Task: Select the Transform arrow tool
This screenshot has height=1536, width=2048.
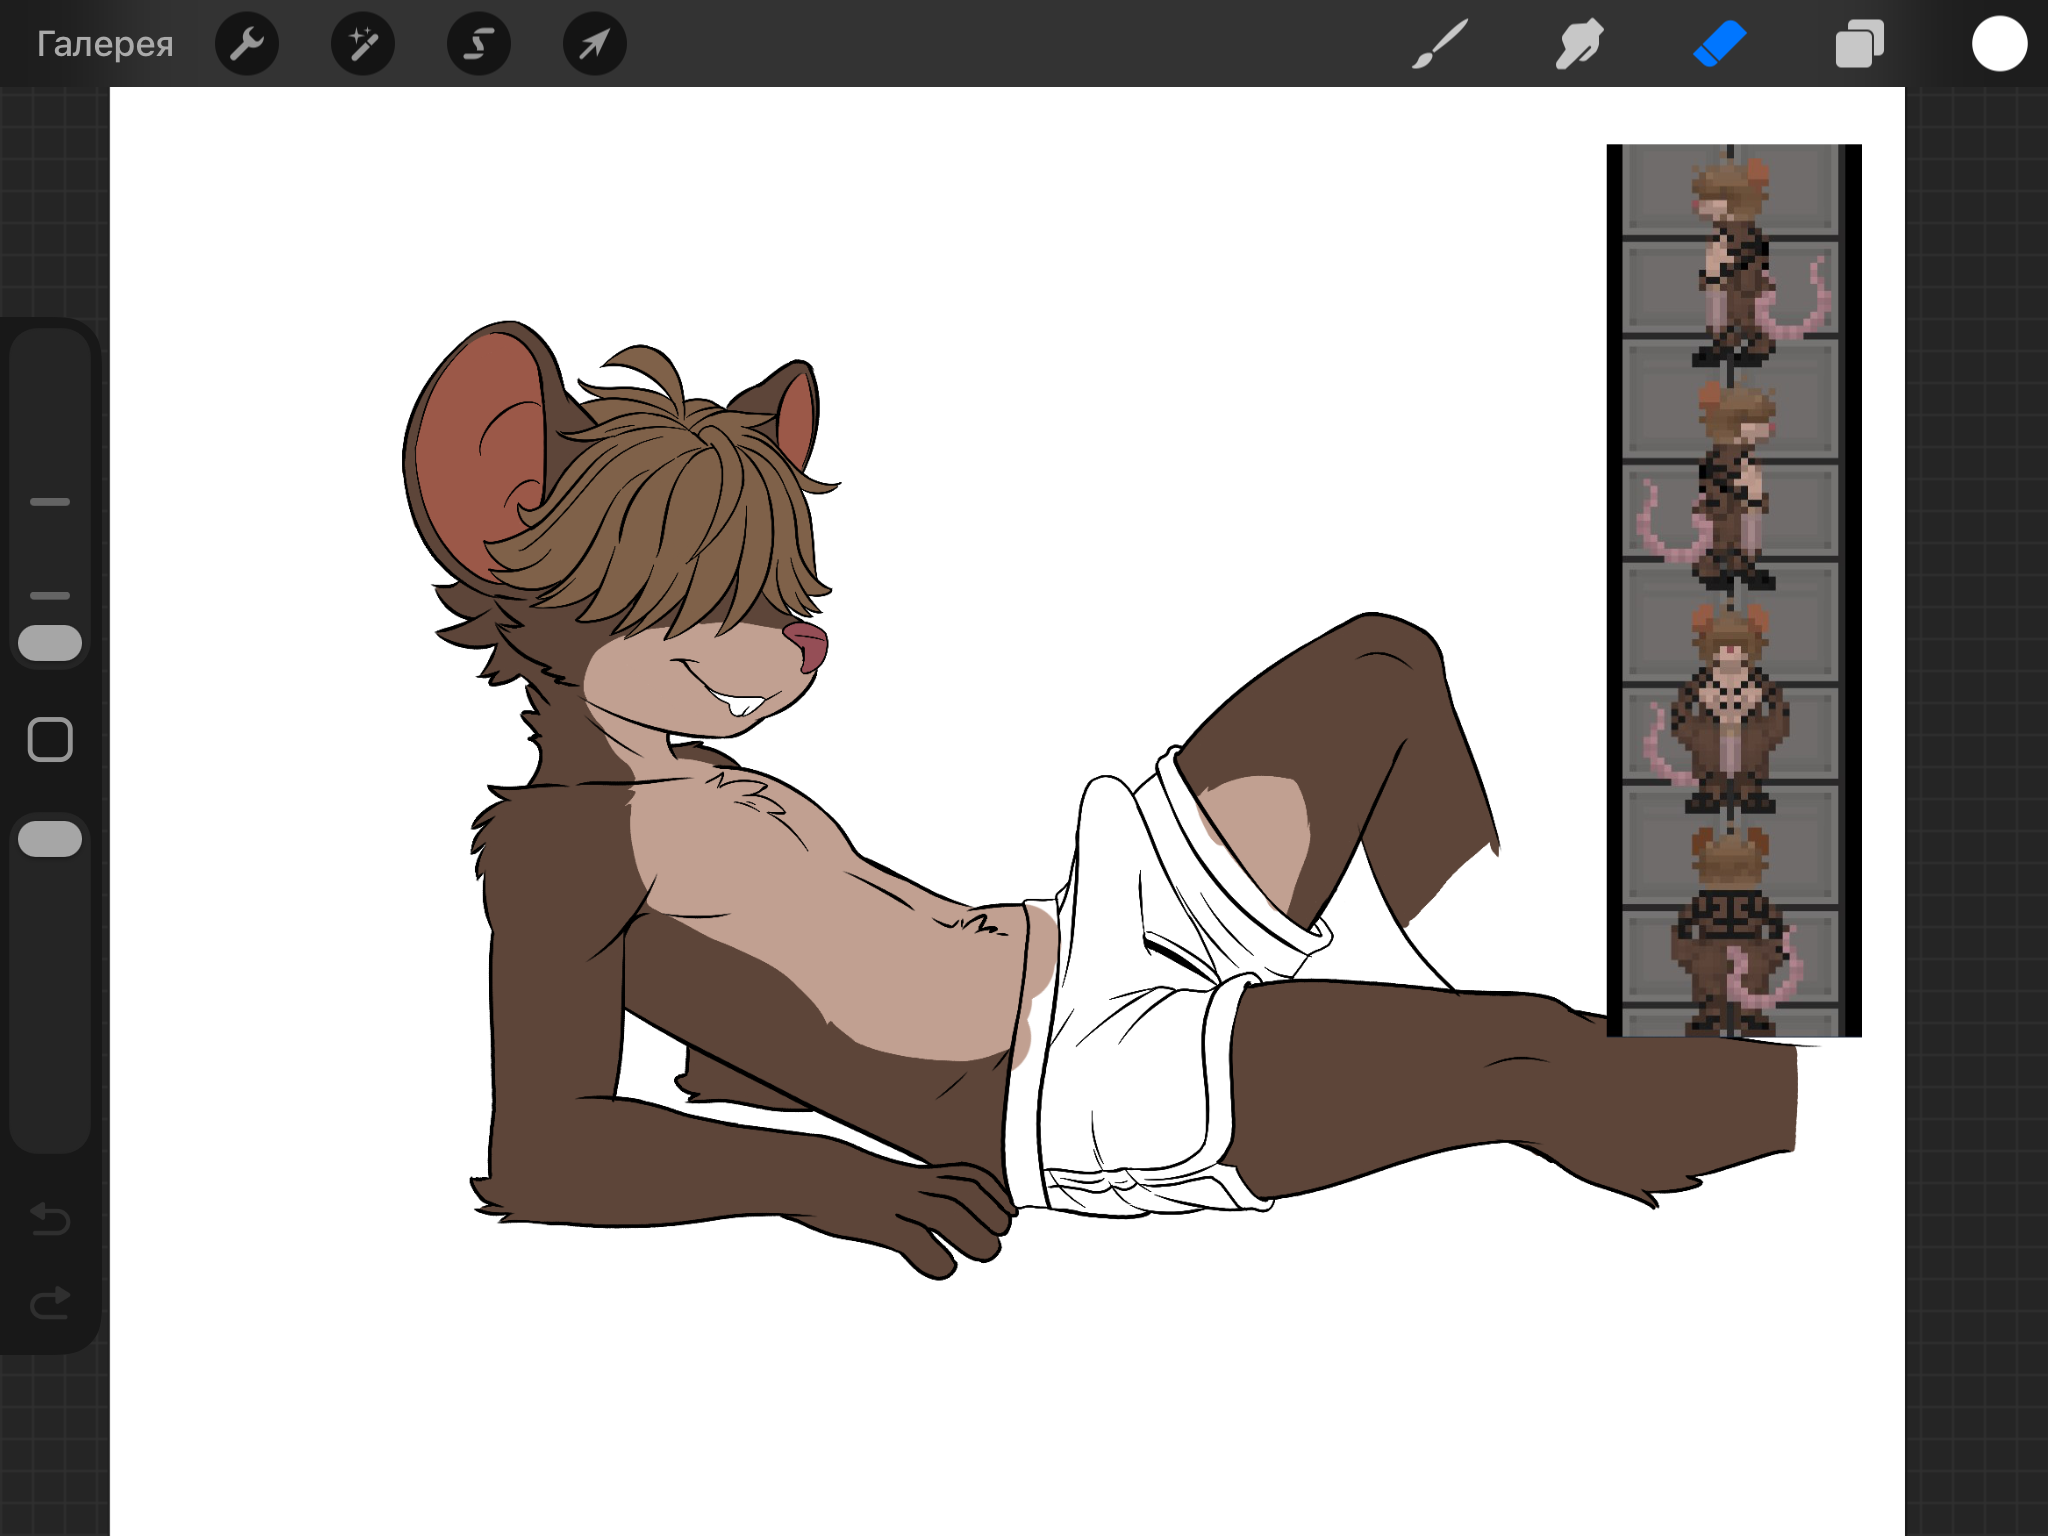Action: pos(594,44)
